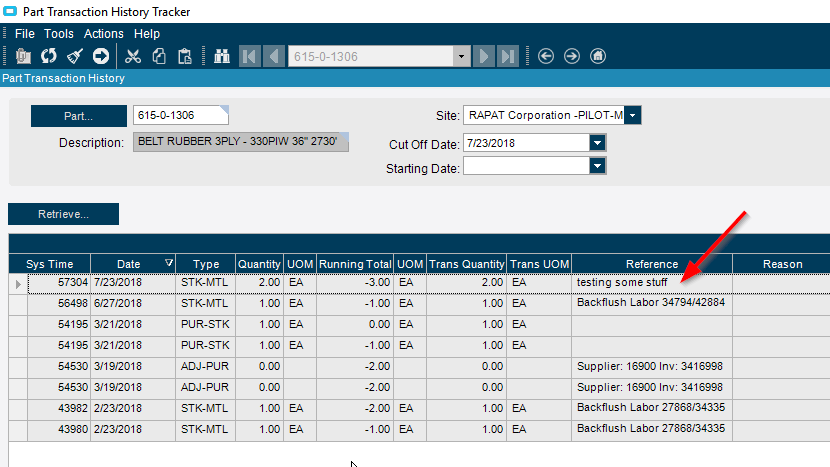
Task: Click the Type column header
Action: [205, 264]
